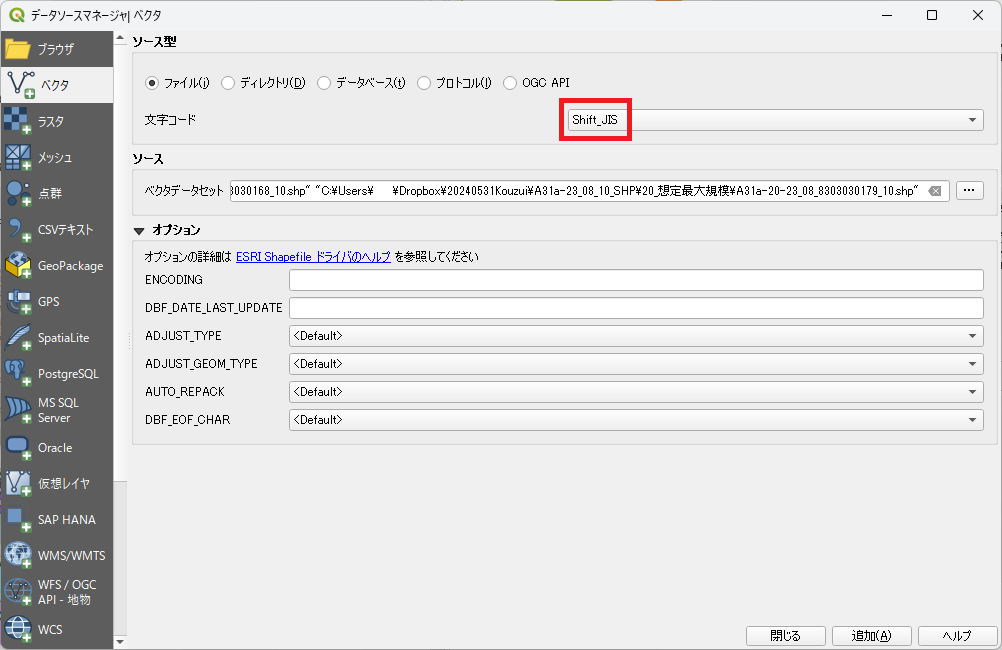Open the WMS/WMTS globe icon
1002x650 pixels.
[18, 555]
